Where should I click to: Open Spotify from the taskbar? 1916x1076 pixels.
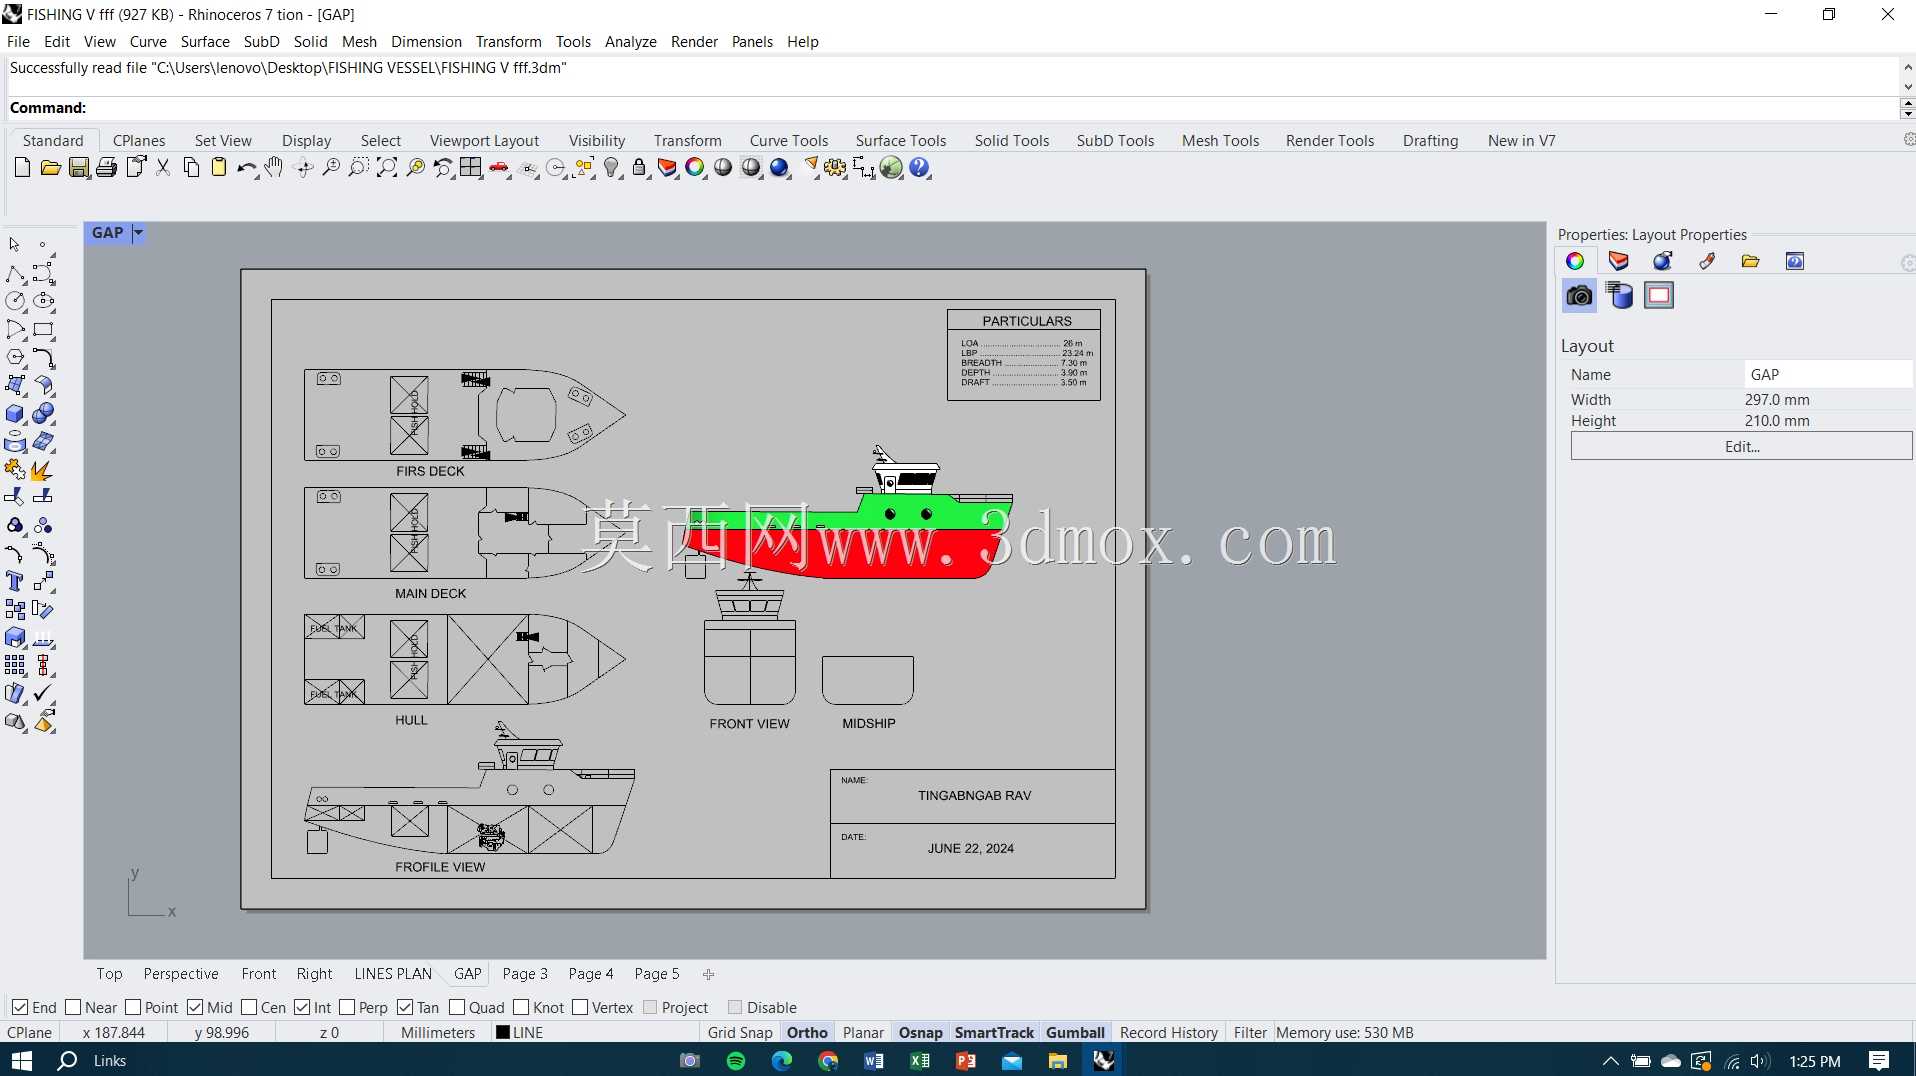pos(736,1061)
